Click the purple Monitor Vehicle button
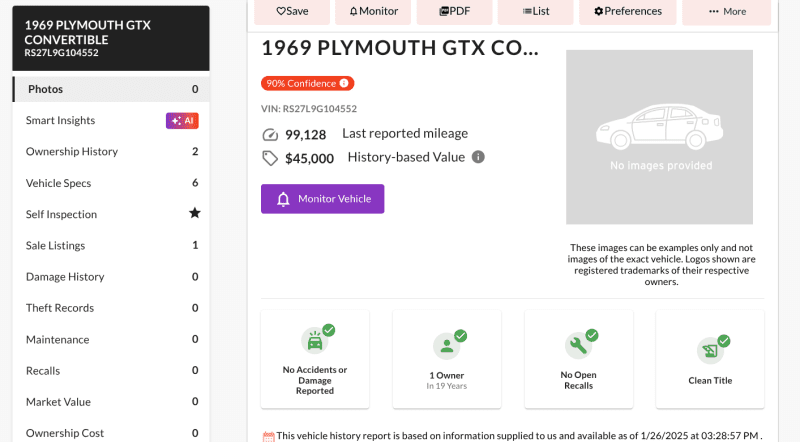This screenshot has width=800, height=442. tap(322, 199)
